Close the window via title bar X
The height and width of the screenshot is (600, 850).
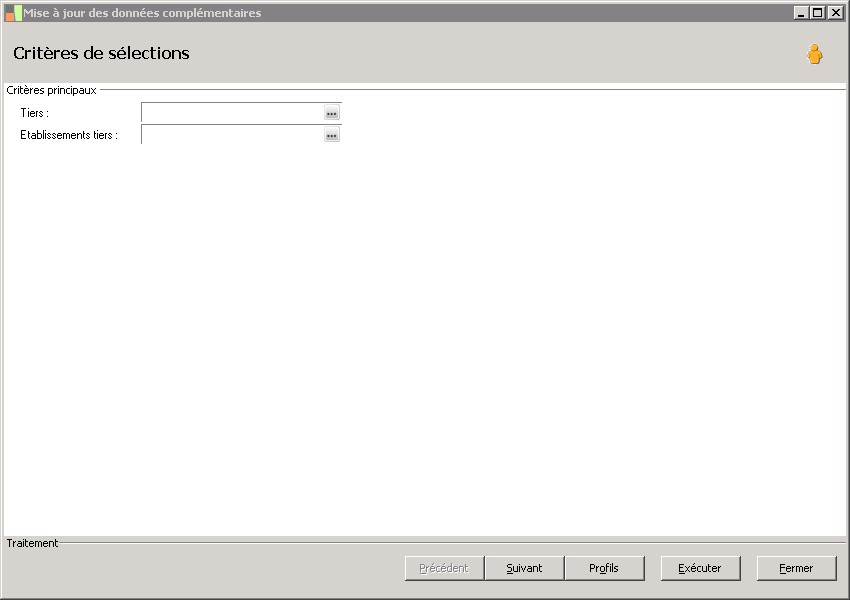point(835,12)
